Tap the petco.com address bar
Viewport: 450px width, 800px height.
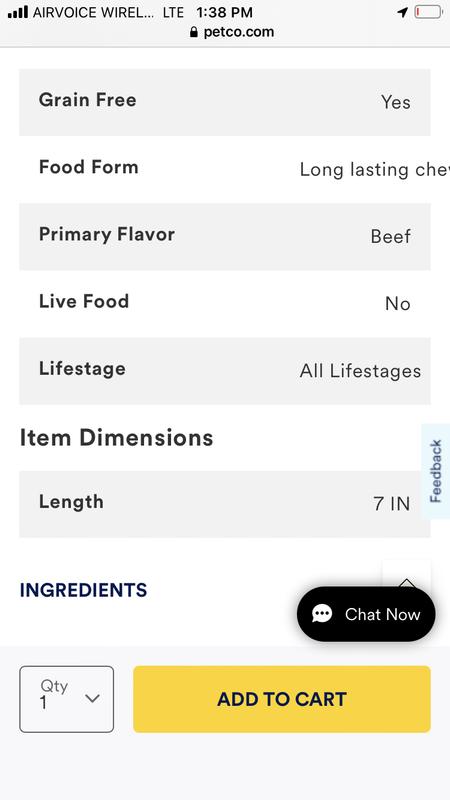[232, 32]
